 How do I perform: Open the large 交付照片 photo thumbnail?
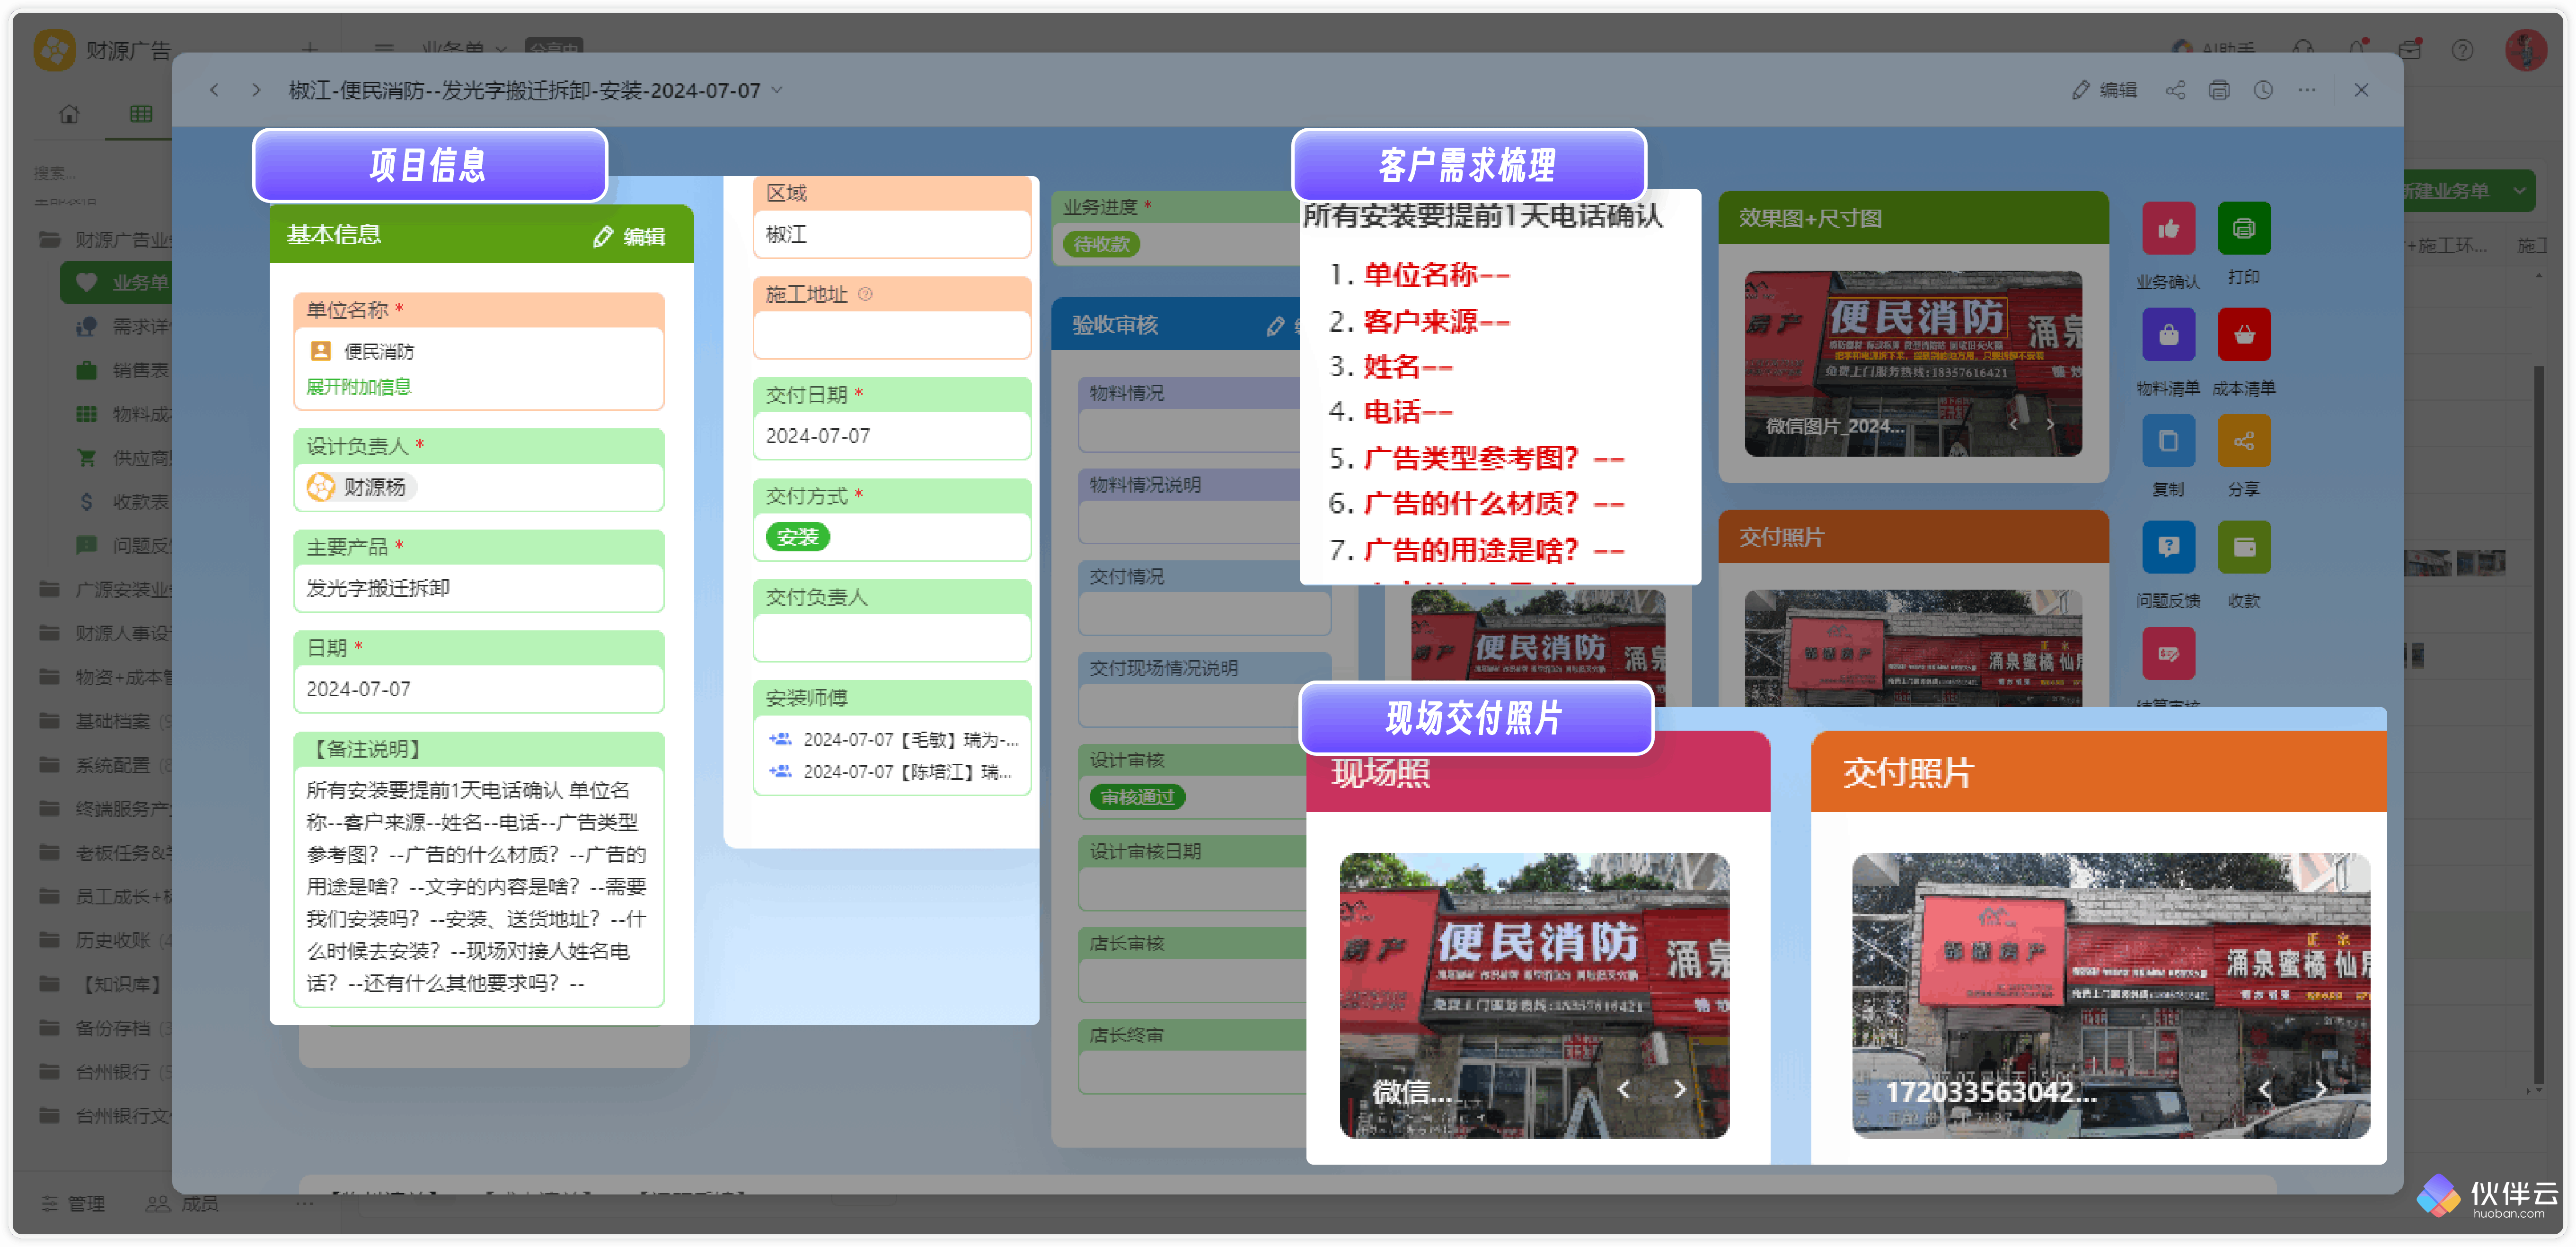click(x=2110, y=996)
